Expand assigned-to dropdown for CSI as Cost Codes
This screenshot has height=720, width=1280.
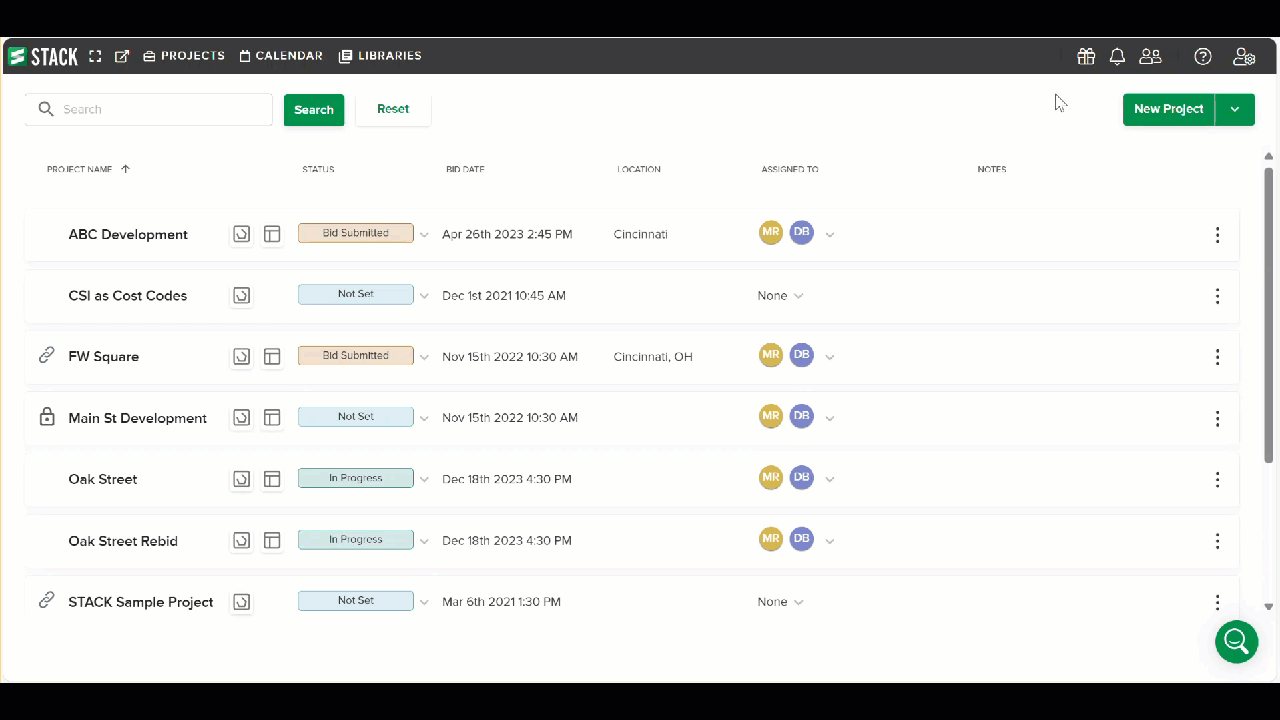(798, 296)
